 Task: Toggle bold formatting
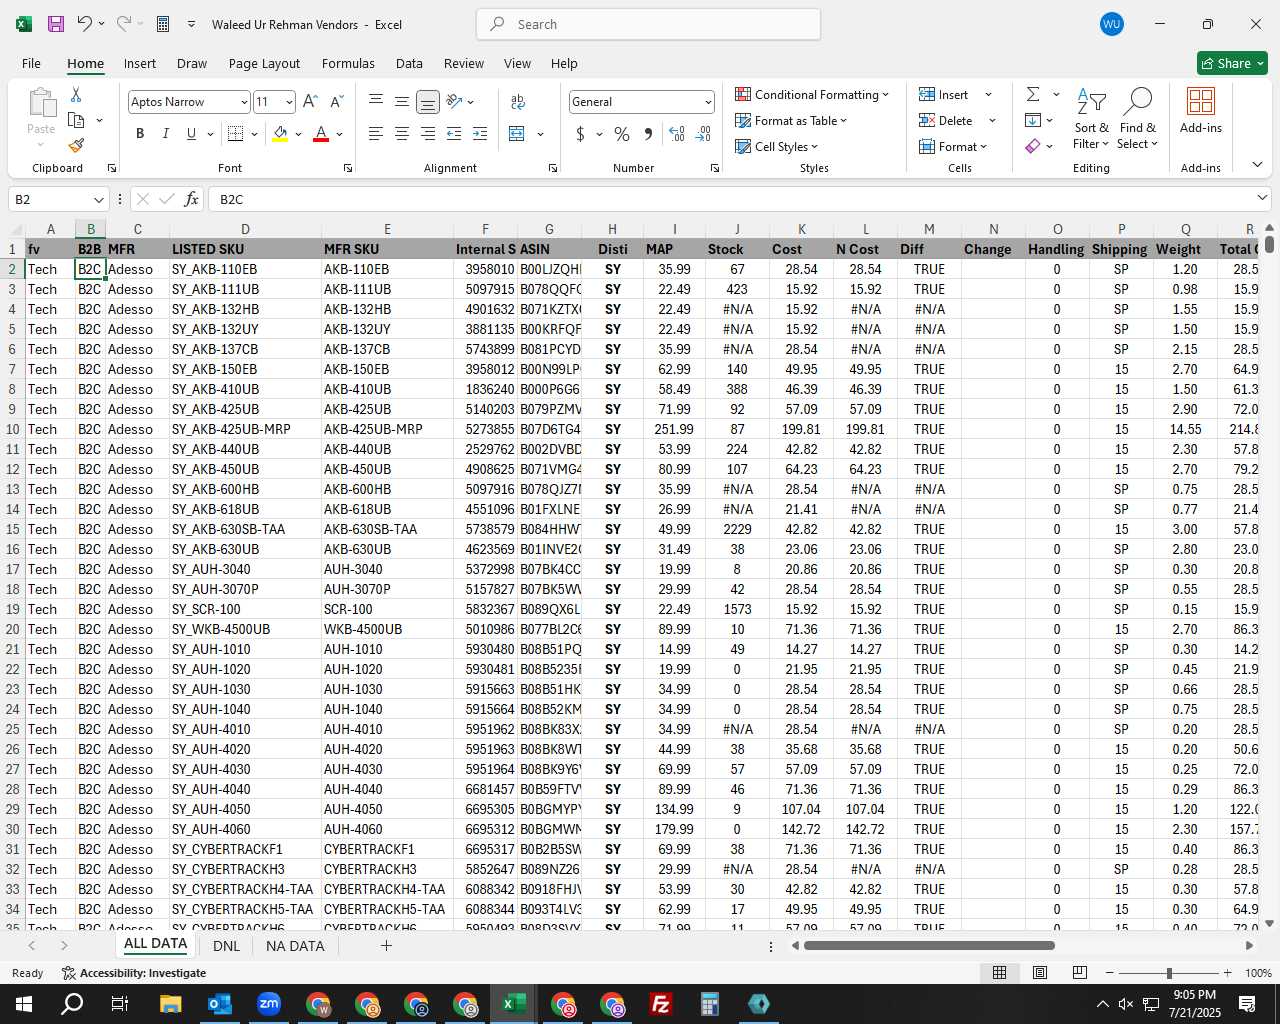click(x=140, y=134)
